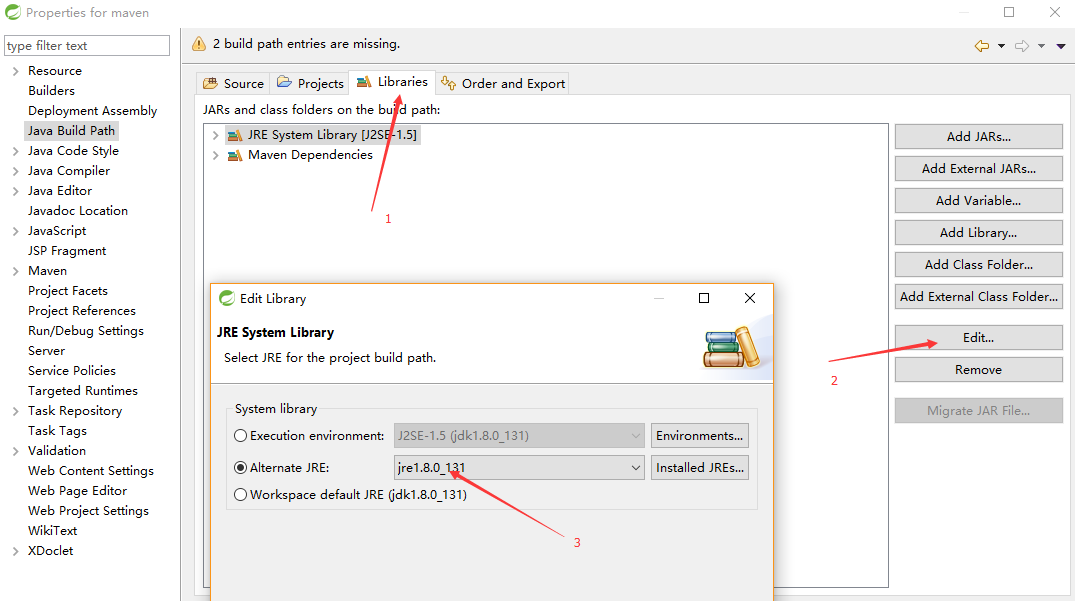Maximize the Edit Library dialog
The height and width of the screenshot is (601, 1075).
tap(703, 298)
